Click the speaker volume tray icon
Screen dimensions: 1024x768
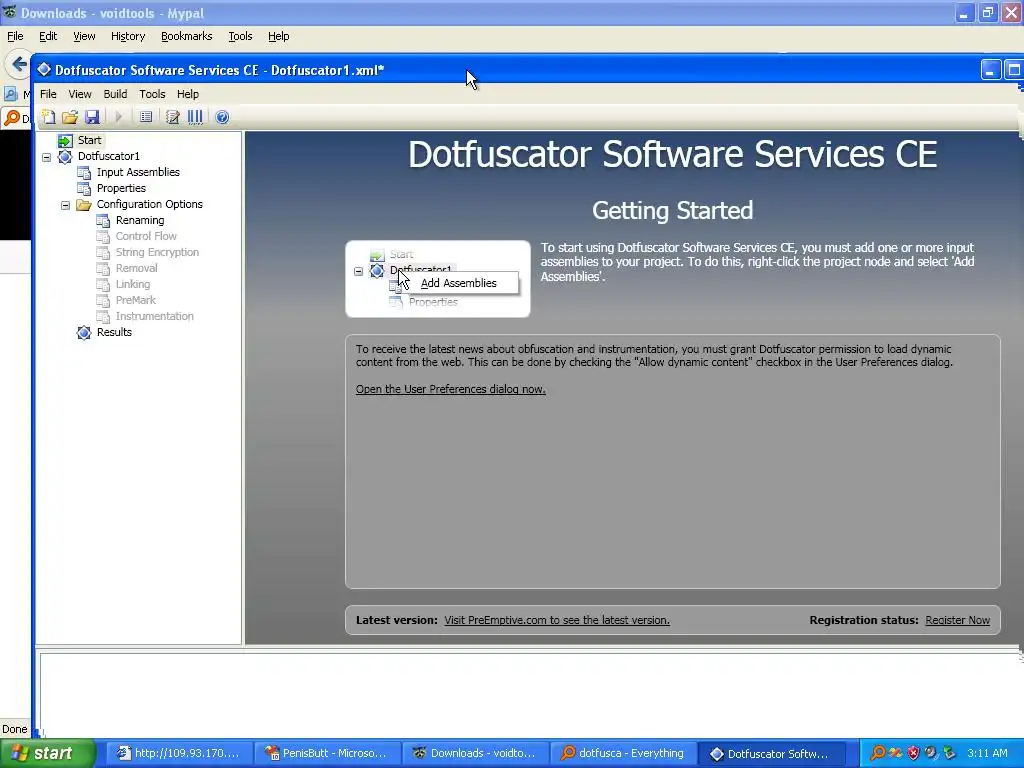pos(931,753)
